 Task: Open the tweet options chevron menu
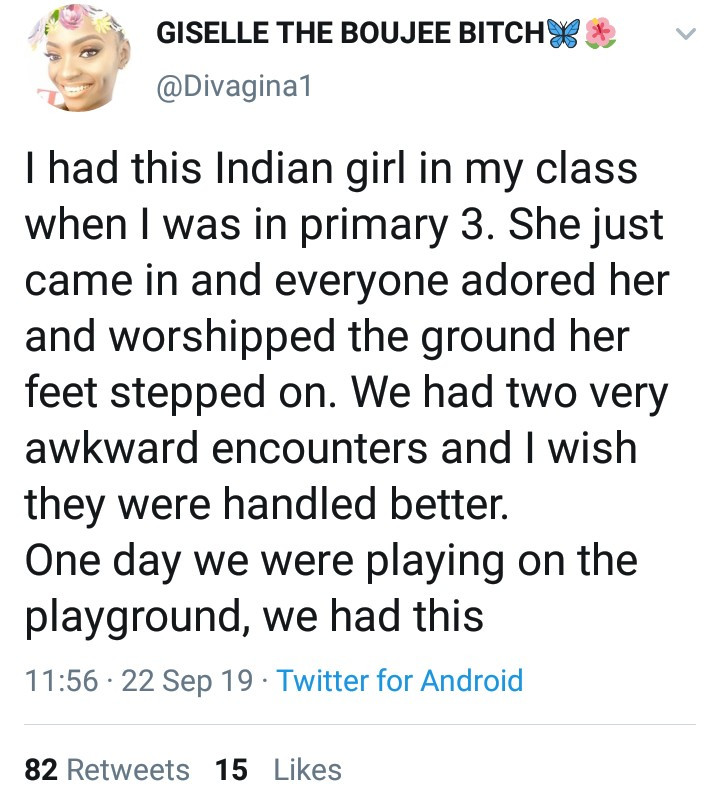685,36
